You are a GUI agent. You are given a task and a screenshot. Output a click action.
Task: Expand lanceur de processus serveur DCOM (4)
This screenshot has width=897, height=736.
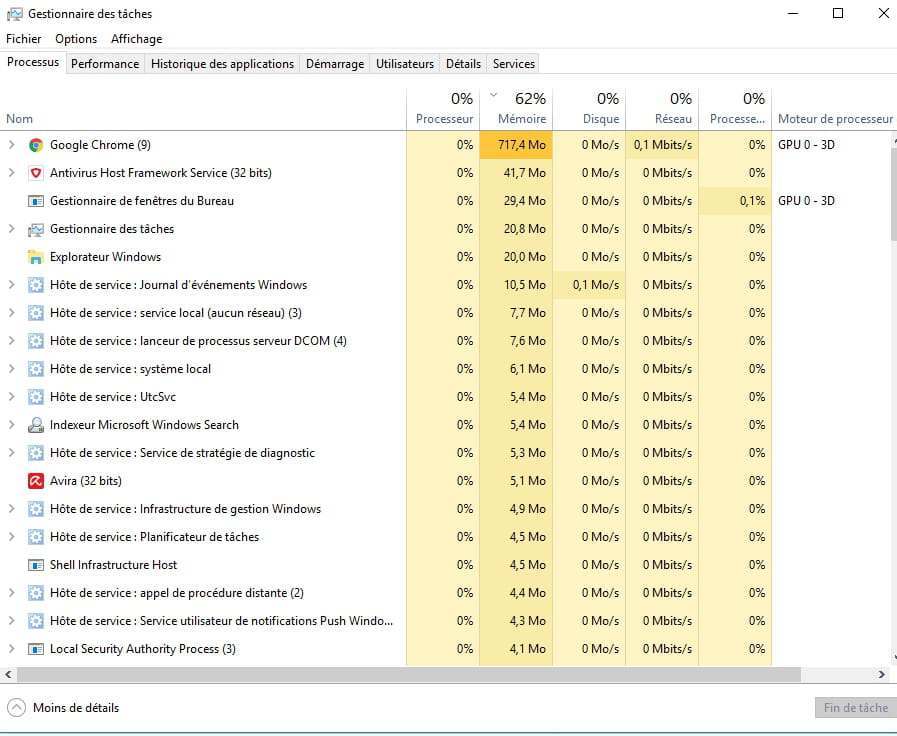click(x=11, y=341)
